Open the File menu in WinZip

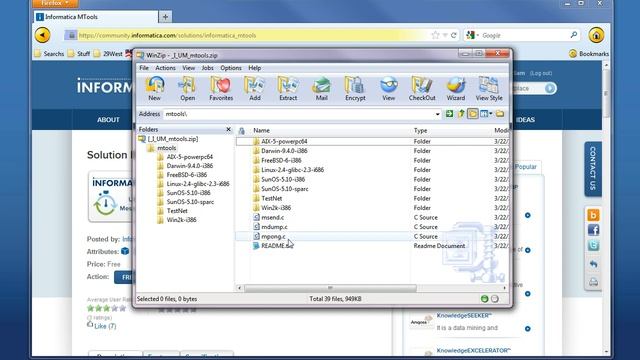pyautogui.click(x=144, y=68)
